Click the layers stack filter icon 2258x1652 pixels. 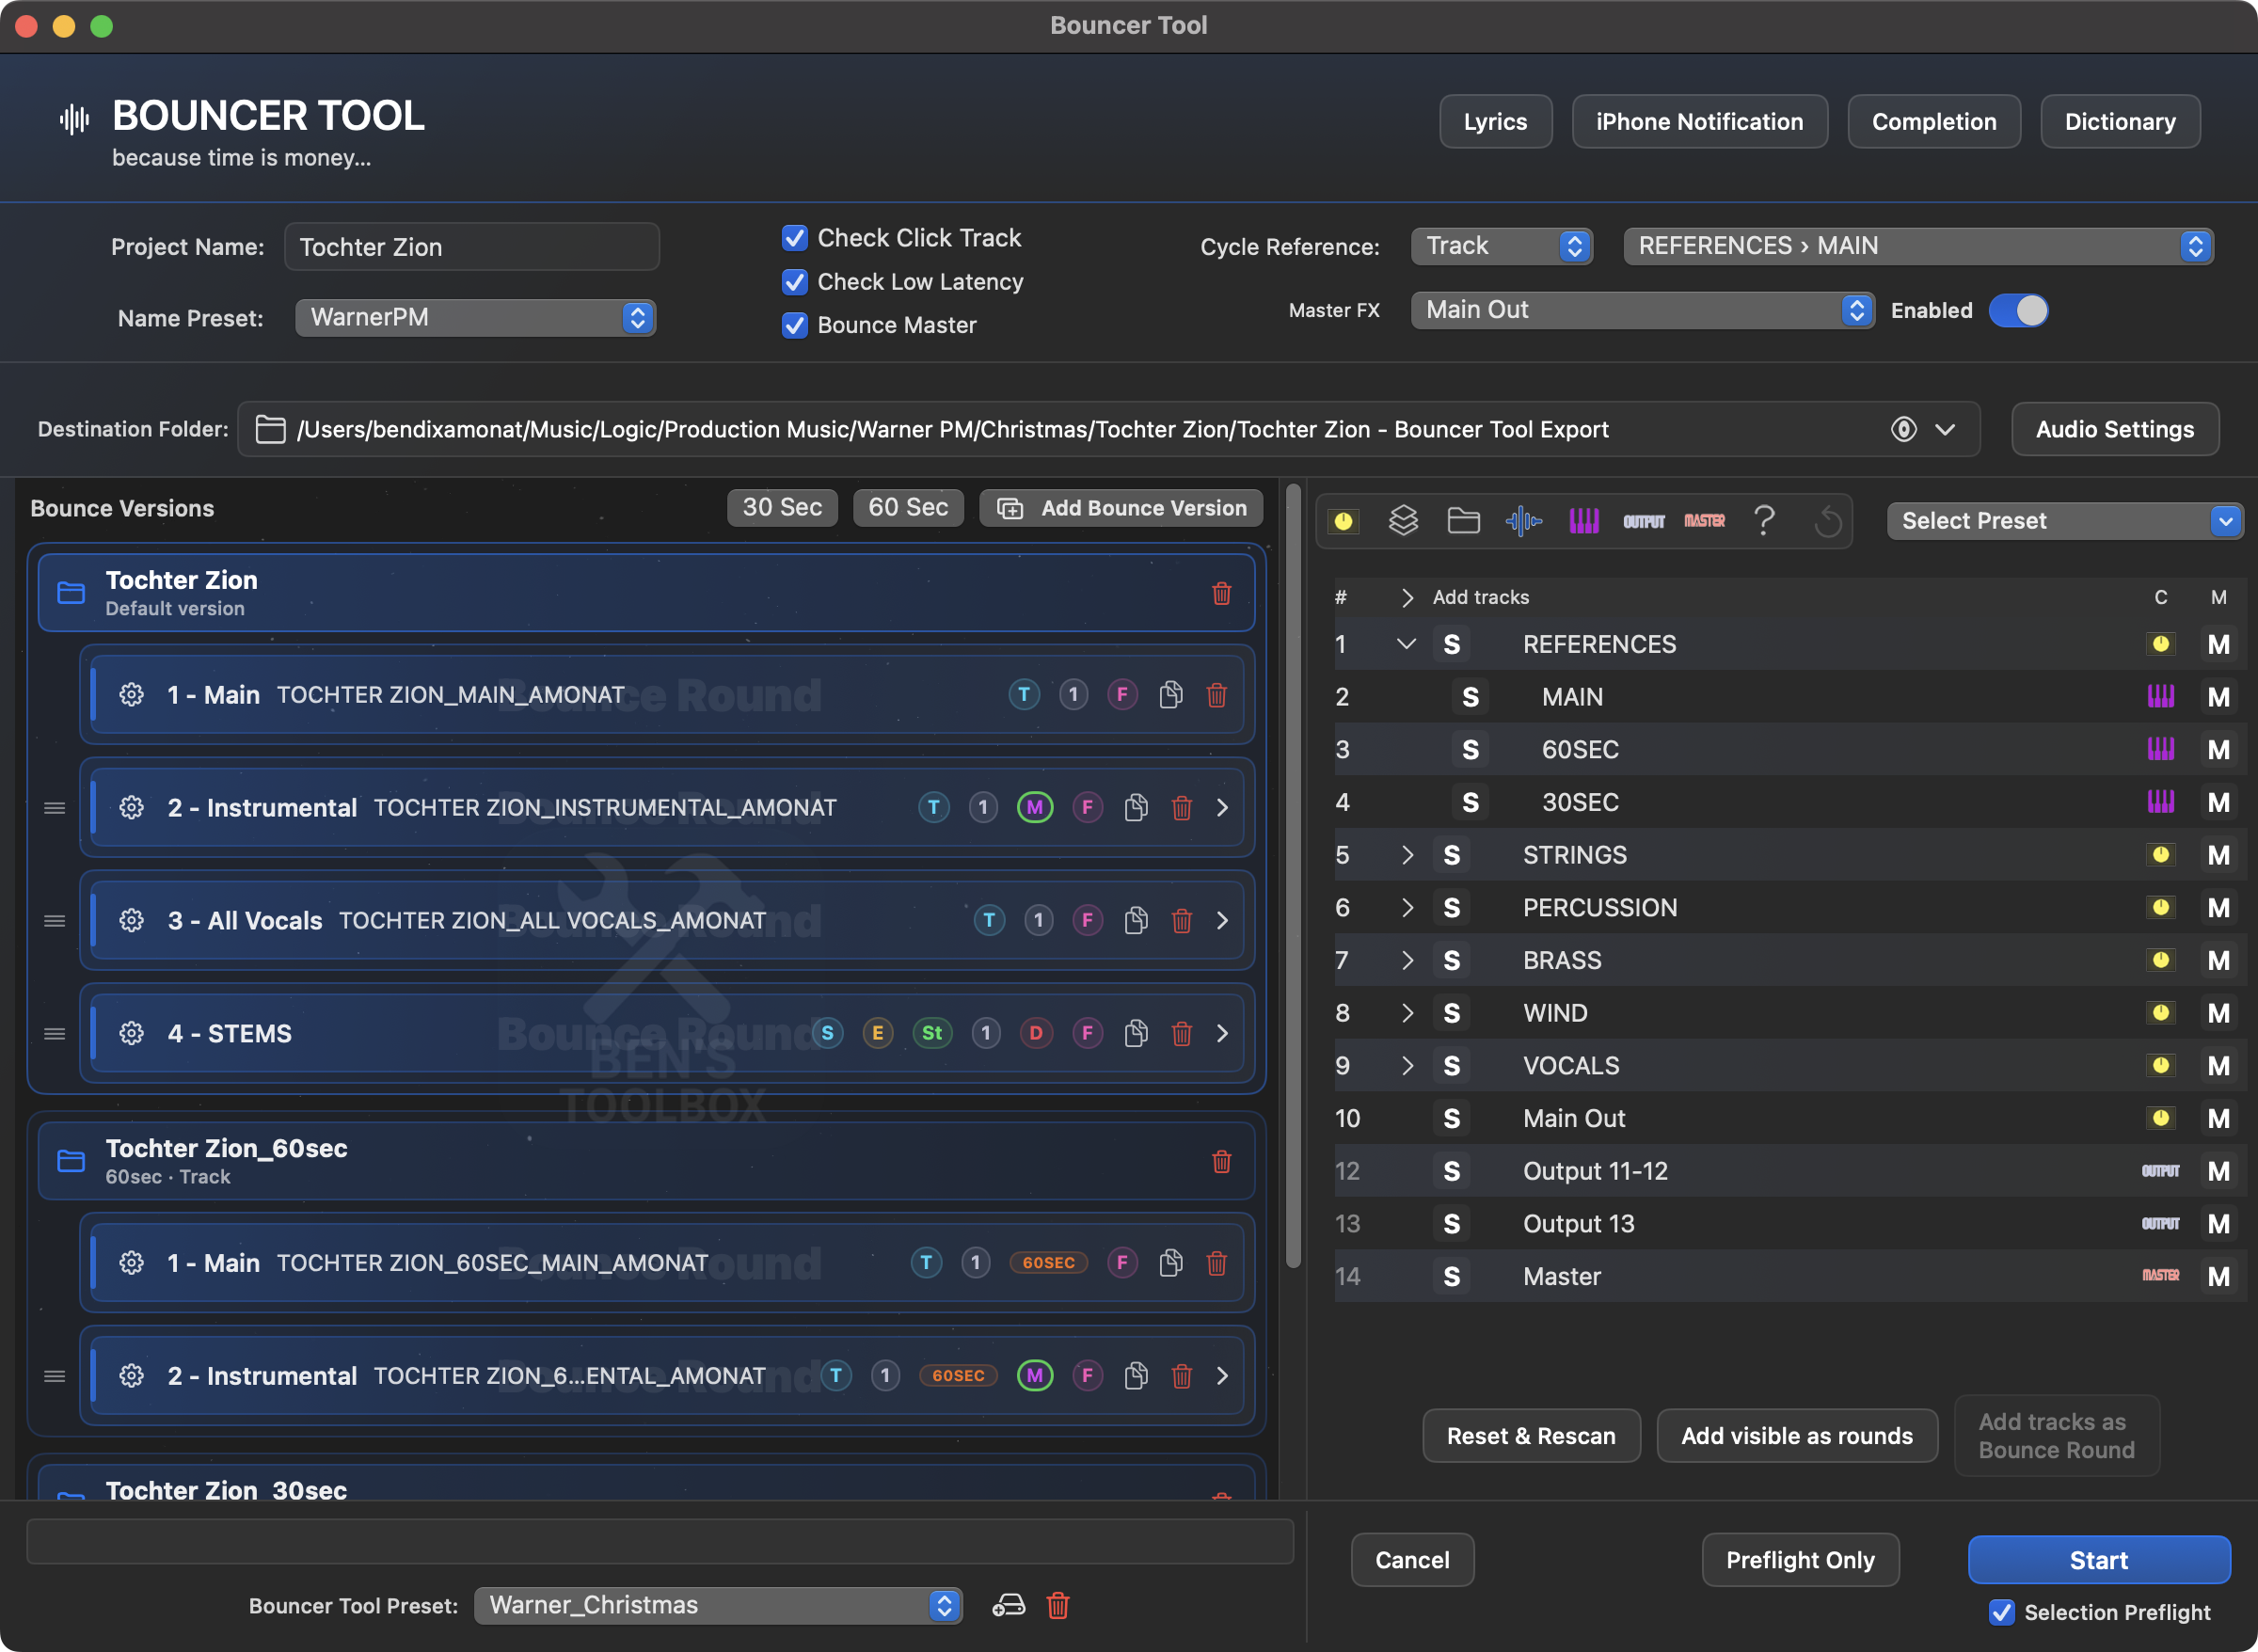pyautogui.click(x=1403, y=521)
